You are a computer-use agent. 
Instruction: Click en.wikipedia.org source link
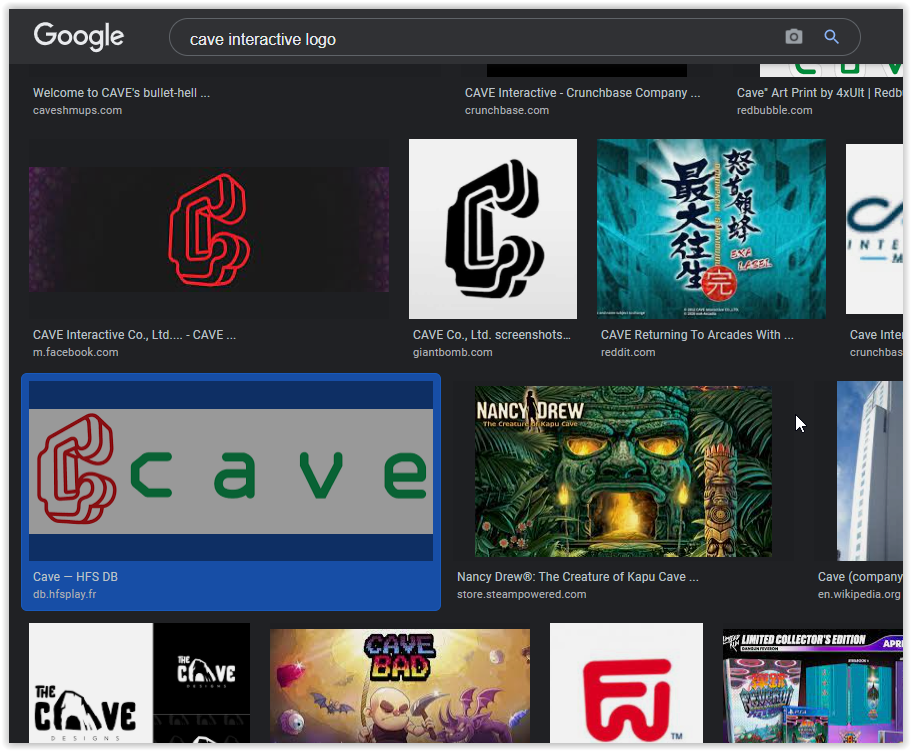point(859,595)
